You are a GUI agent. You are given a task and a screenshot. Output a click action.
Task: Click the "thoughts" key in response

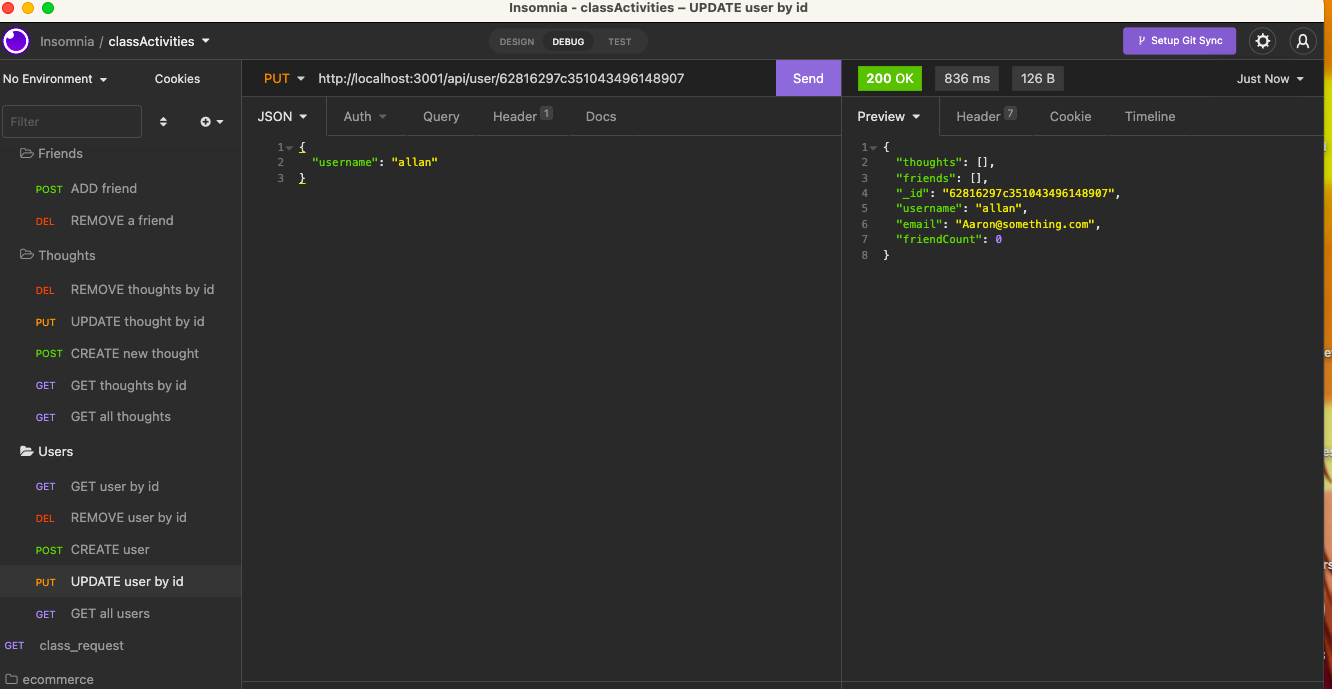click(x=929, y=162)
